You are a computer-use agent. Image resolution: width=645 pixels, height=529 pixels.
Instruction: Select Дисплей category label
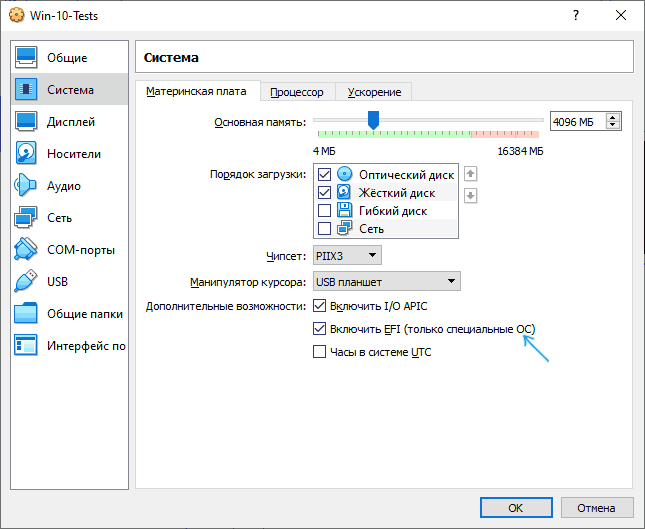[71, 122]
